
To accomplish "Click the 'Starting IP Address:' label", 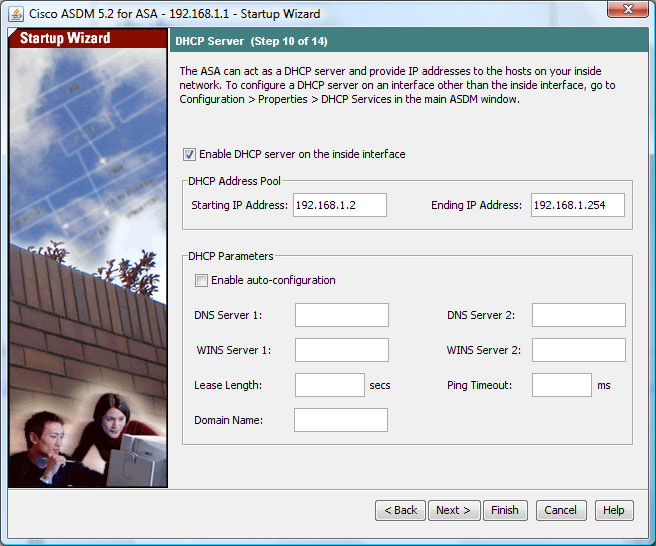I will pos(240,205).
